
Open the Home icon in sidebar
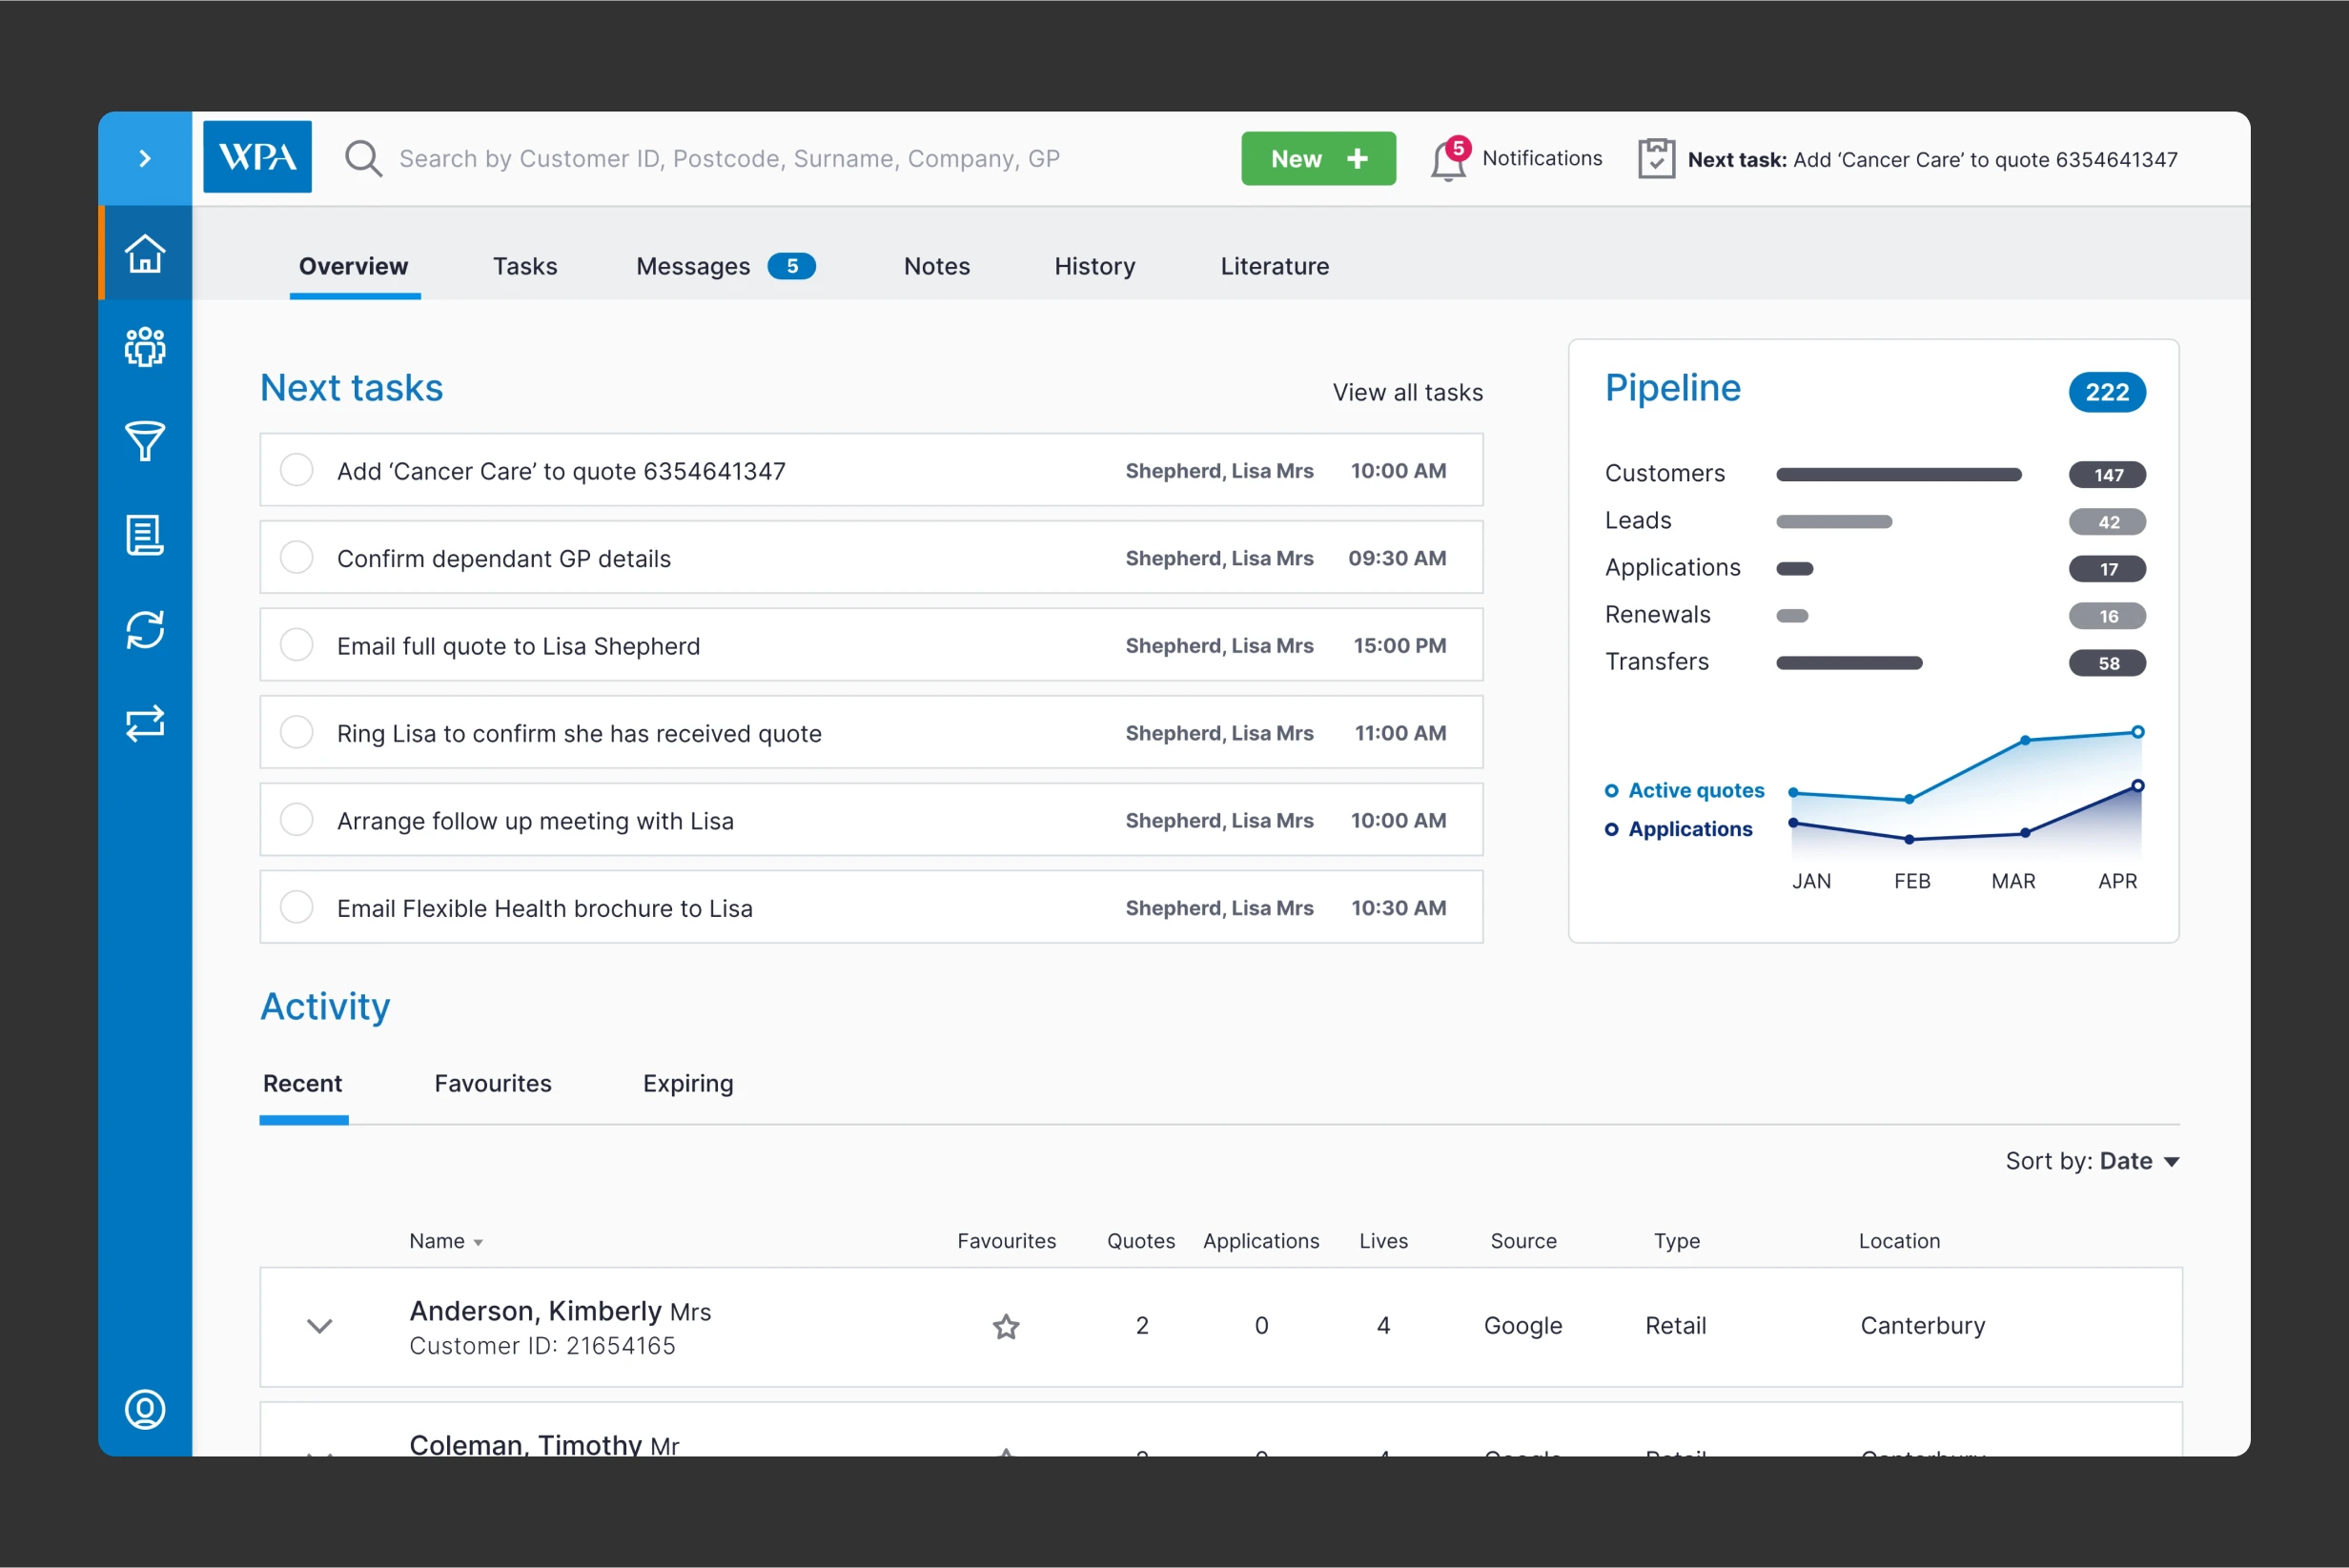145,253
